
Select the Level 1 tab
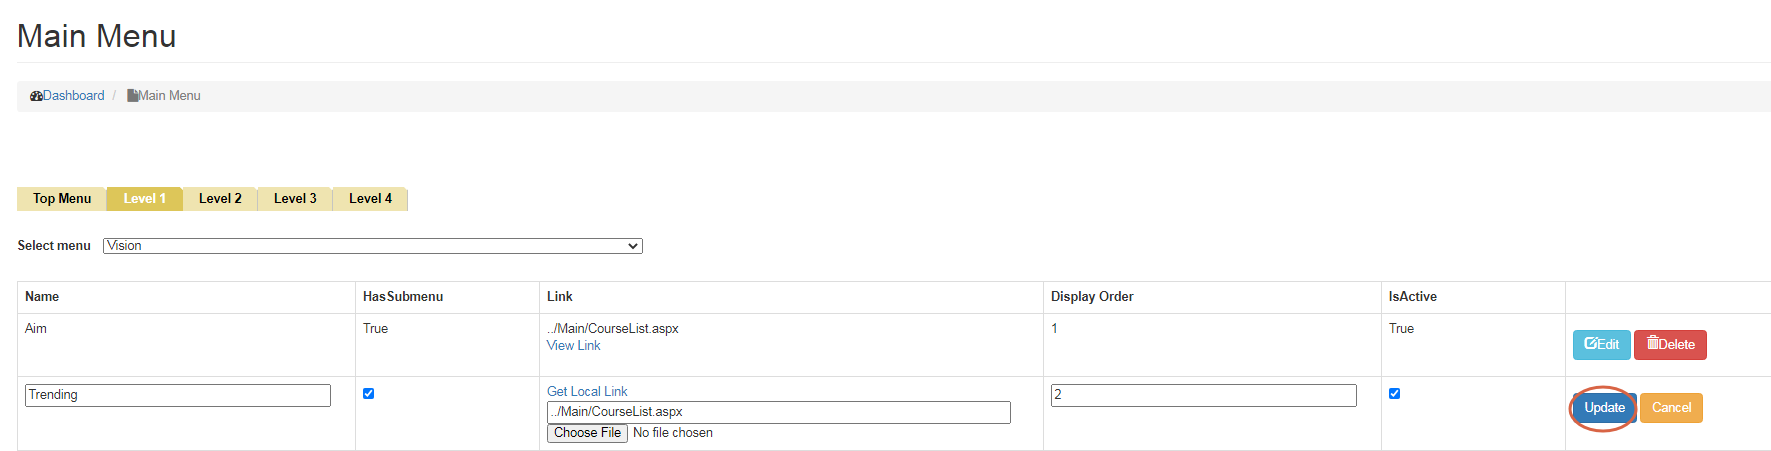click(144, 199)
